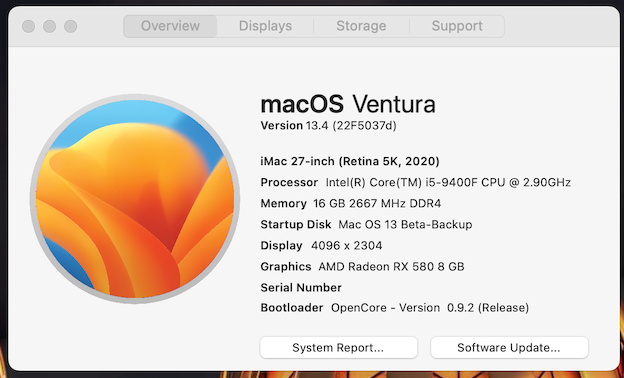624x378 pixels.
Task: Minimize the About This Mac window
Action: [49, 26]
